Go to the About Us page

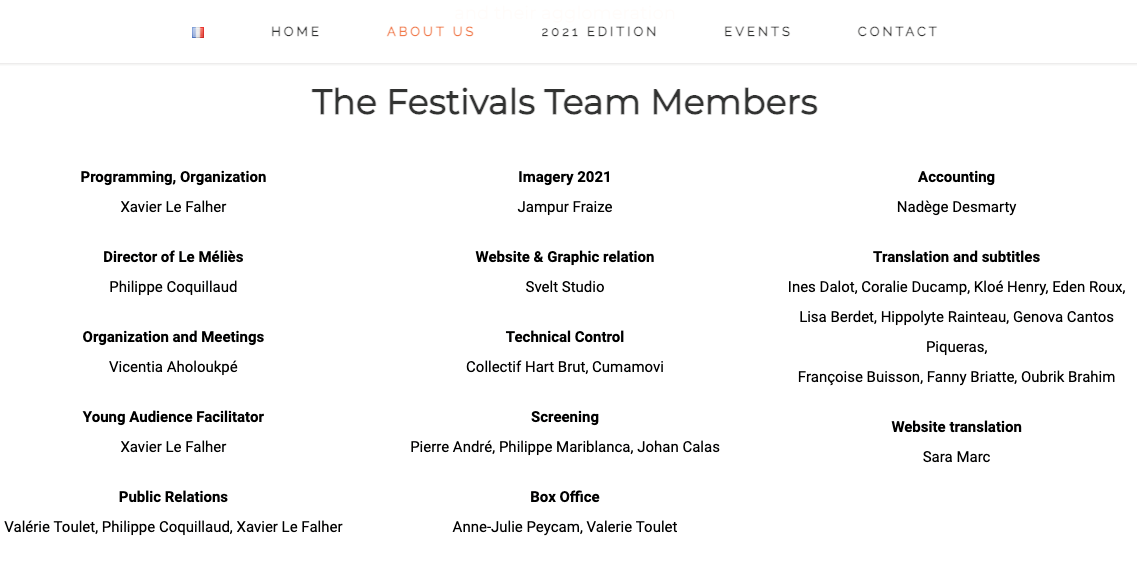(431, 32)
